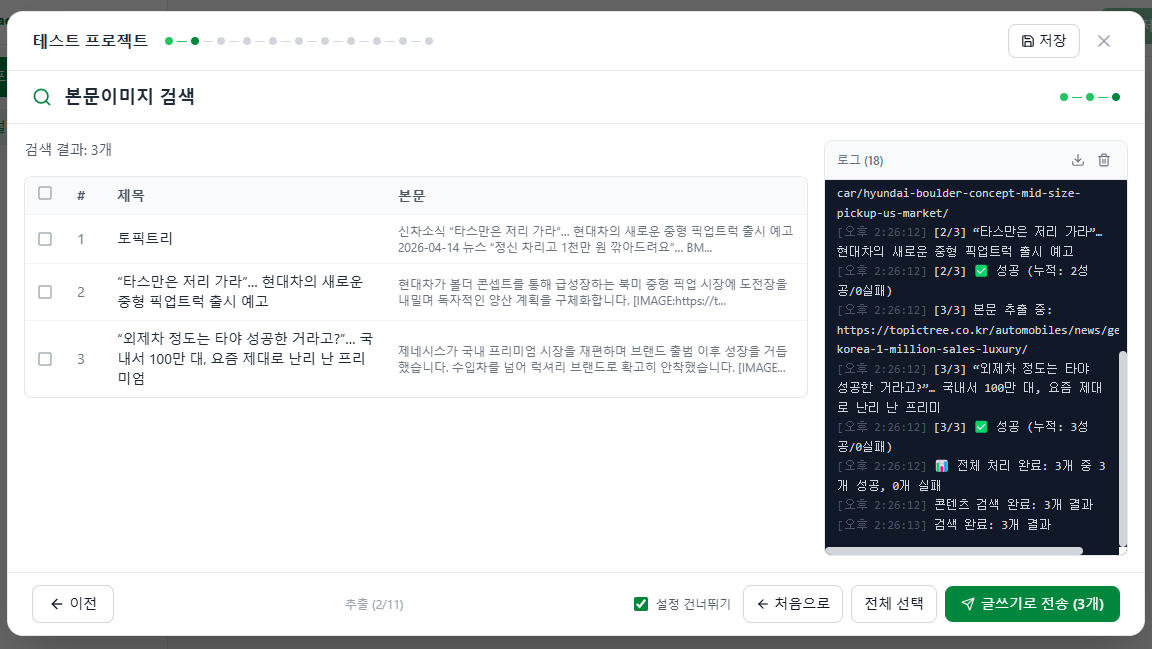Image resolution: width=1152 pixels, height=649 pixels.
Task: Clear the logs with the trash icon
Action: coord(1104,159)
